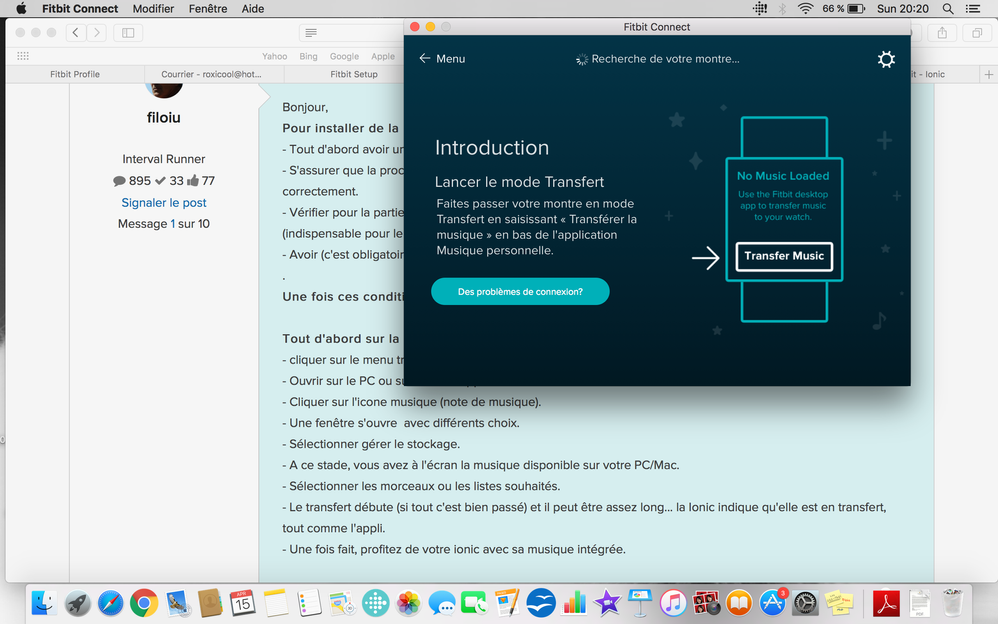Viewport: 998px width, 624px height.
Task: Open Google Chrome from the Dock
Action: [x=144, y=602]
